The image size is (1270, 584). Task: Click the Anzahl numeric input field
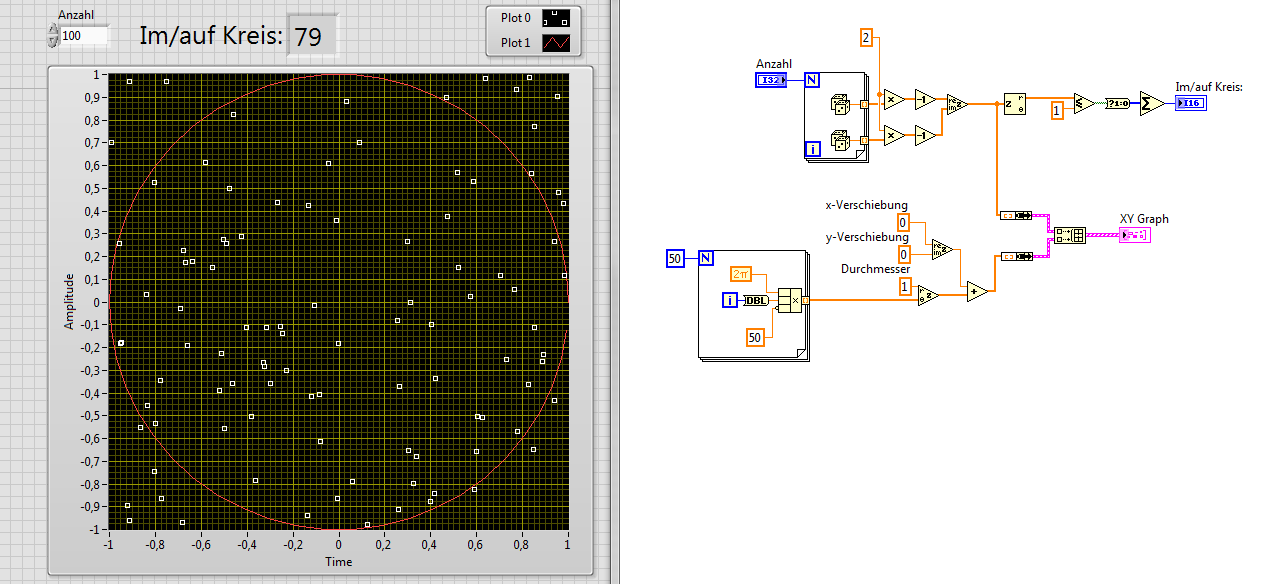click(84, 36)
